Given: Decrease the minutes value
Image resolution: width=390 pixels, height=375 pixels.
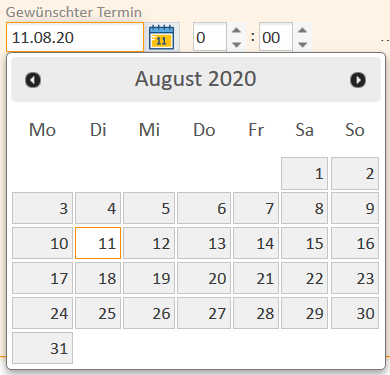Looking at the screenshot, I should pos(302,44).
